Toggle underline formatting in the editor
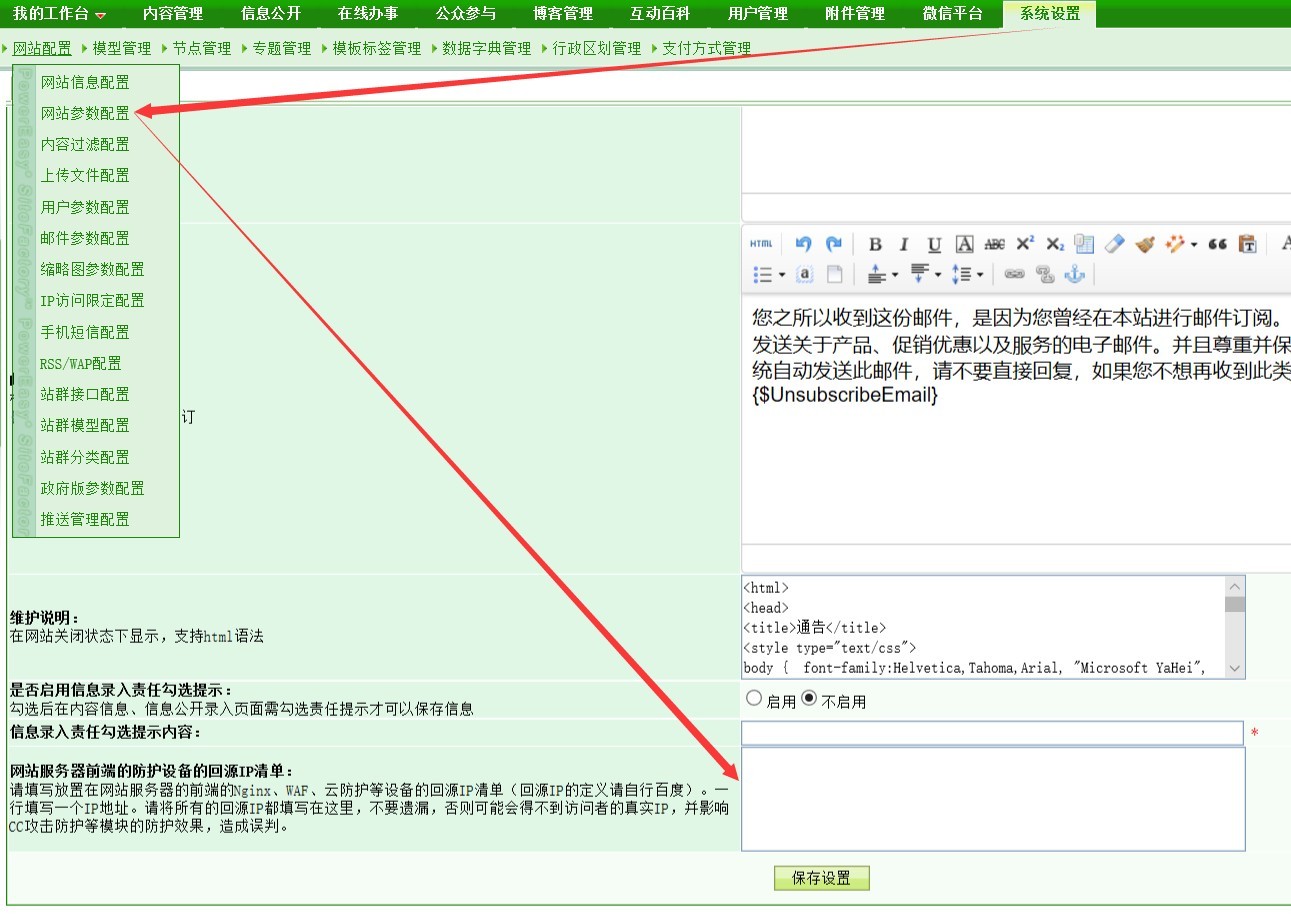 click(934, 244)
